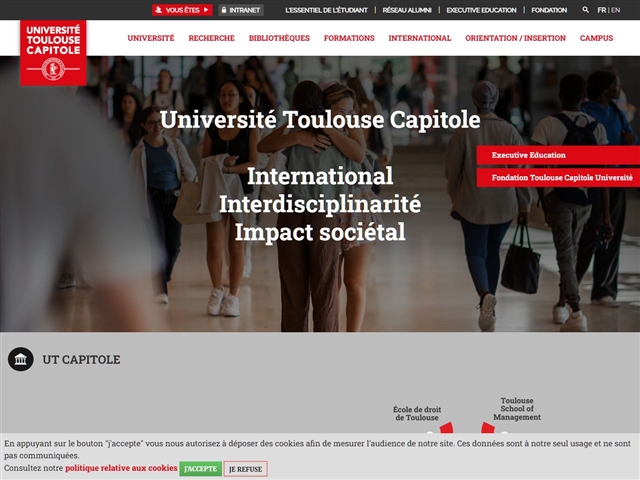This screenshot has height=480, width=640.
Task: Select Toulouse School of Management
Action: tap(517, 409)
